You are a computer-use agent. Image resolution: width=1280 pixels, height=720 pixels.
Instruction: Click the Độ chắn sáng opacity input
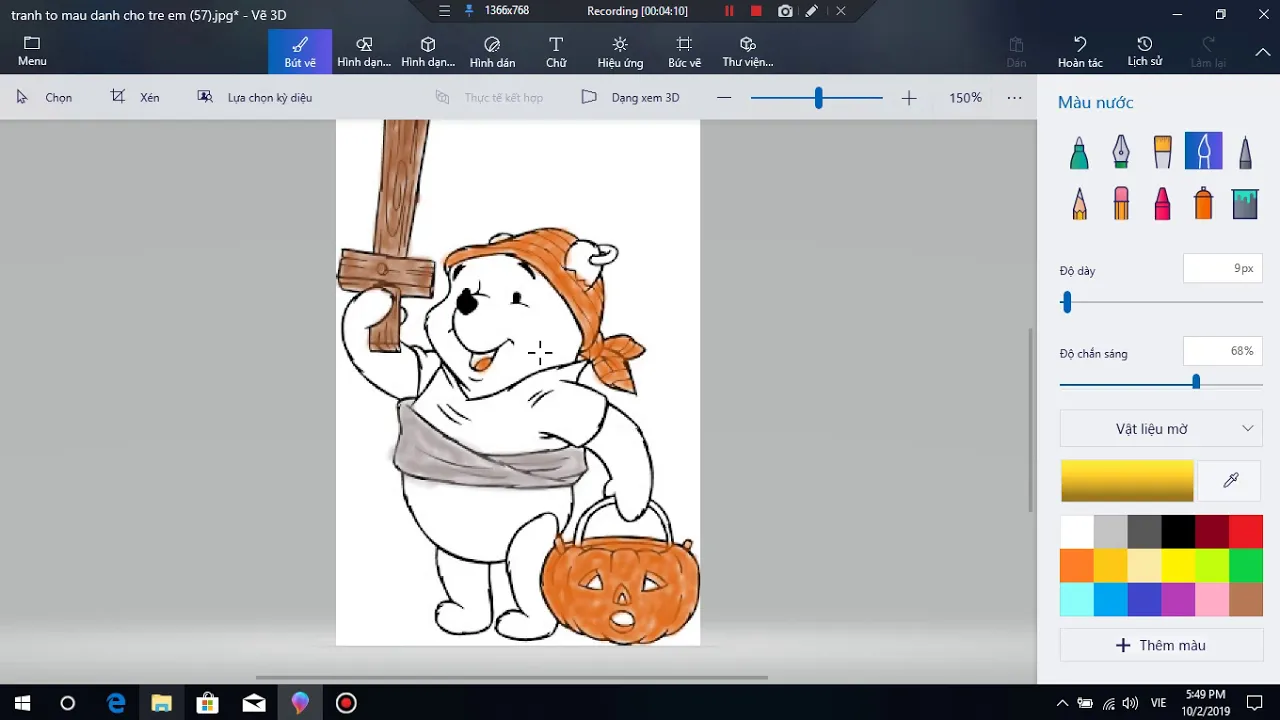coord(1222,351)
